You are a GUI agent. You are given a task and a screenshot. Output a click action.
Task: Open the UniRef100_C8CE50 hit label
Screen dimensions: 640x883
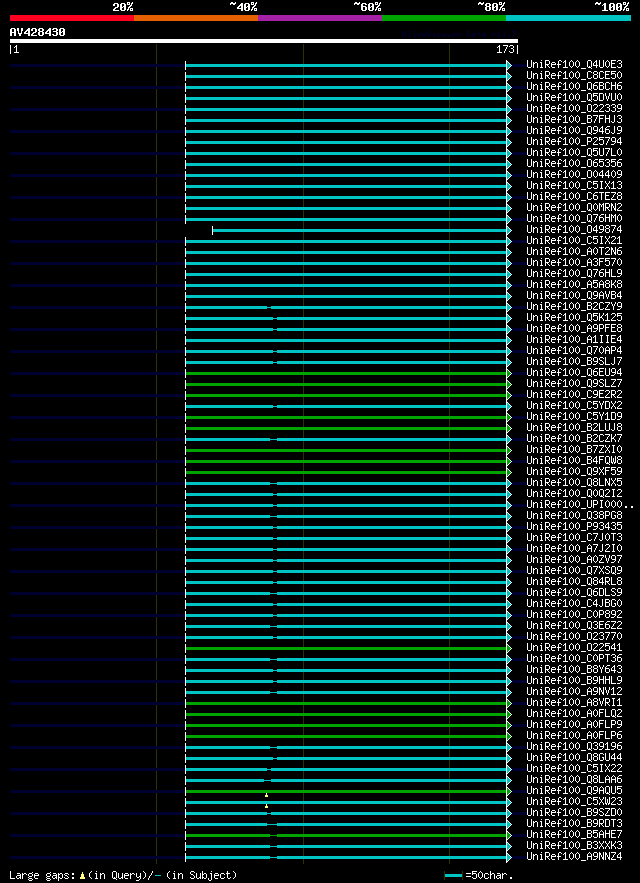click(x=574, y=75)
